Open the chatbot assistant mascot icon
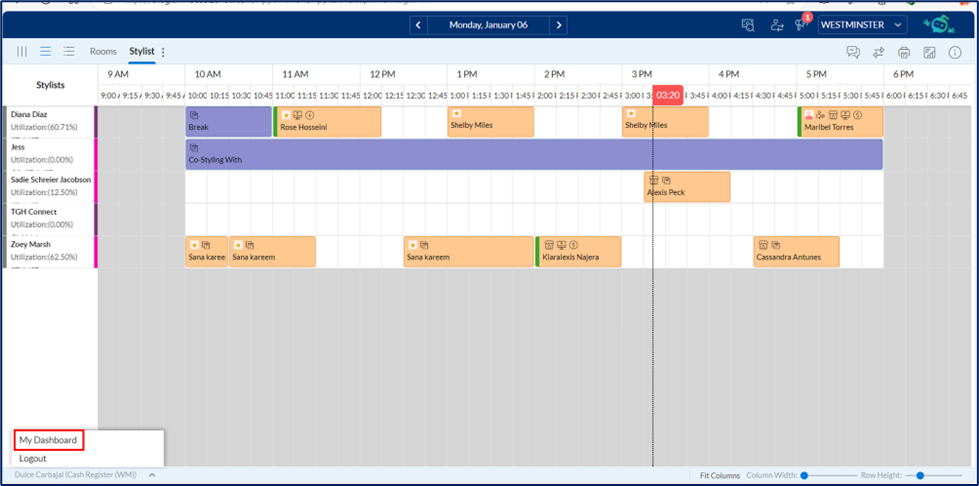Image resolution: width=979 pixels, height=486 pixels. 939,25
